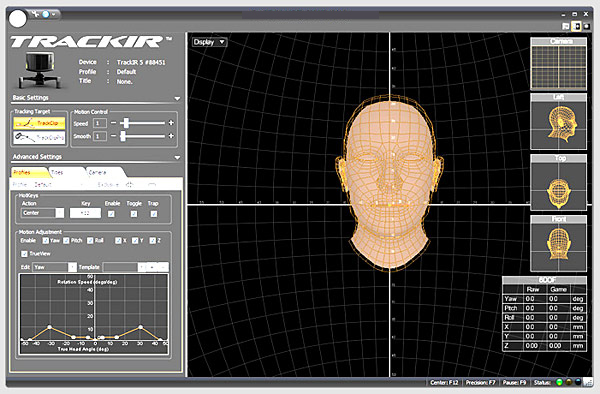This screenshot has height=394, width=600.
Task: Open the Edit axis dropdown showing Yaw
Action: [x=54, y=267]
